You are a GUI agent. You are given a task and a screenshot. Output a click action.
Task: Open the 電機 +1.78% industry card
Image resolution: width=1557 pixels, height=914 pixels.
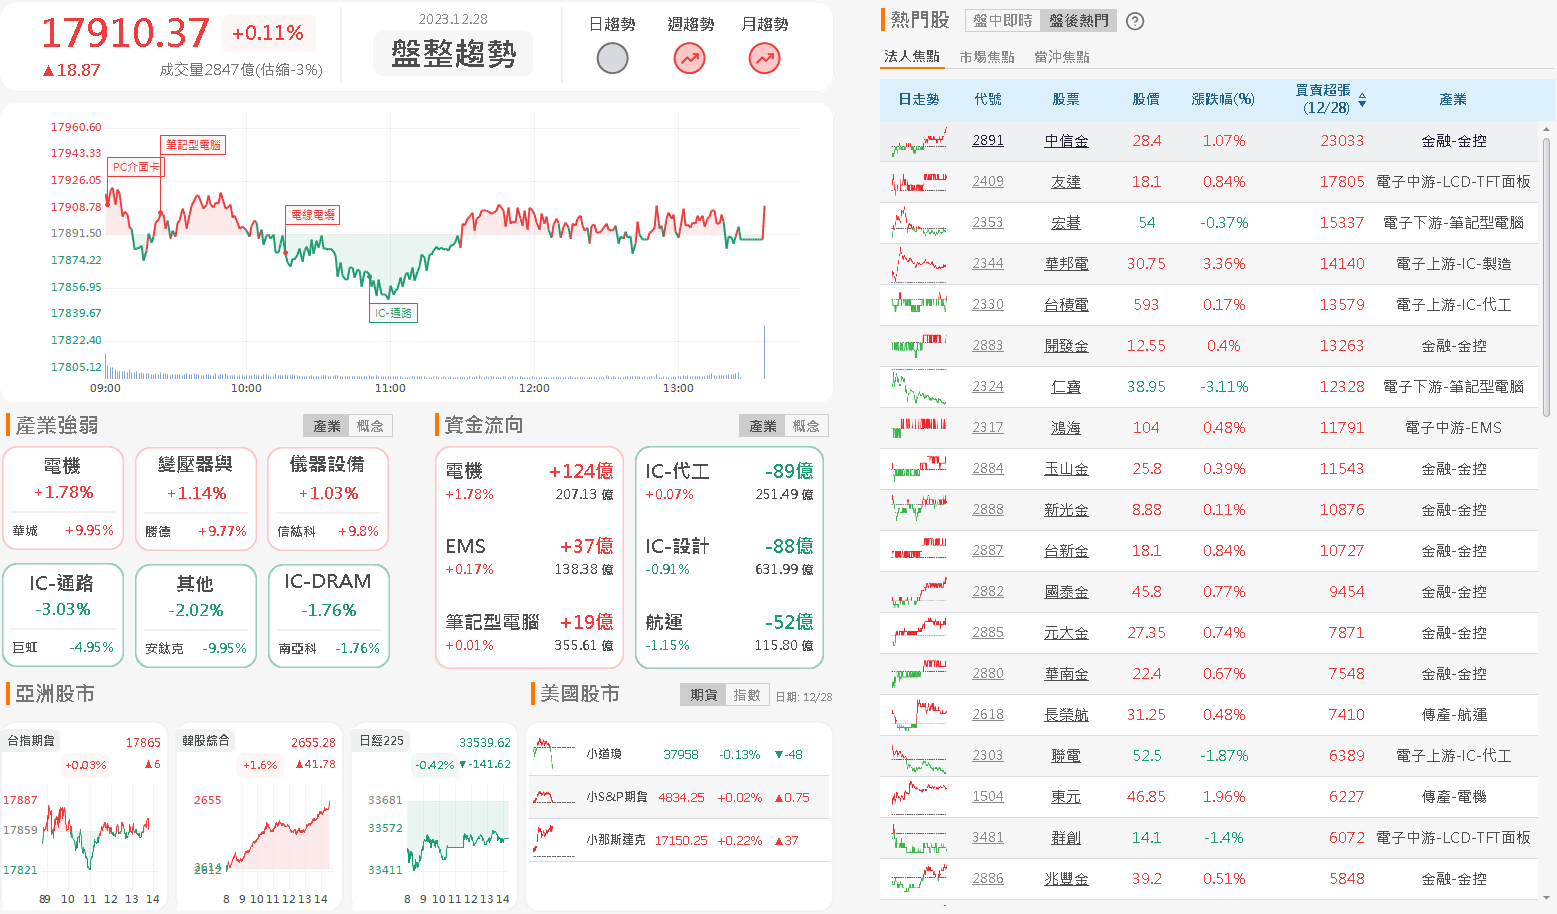coord(63,498)
